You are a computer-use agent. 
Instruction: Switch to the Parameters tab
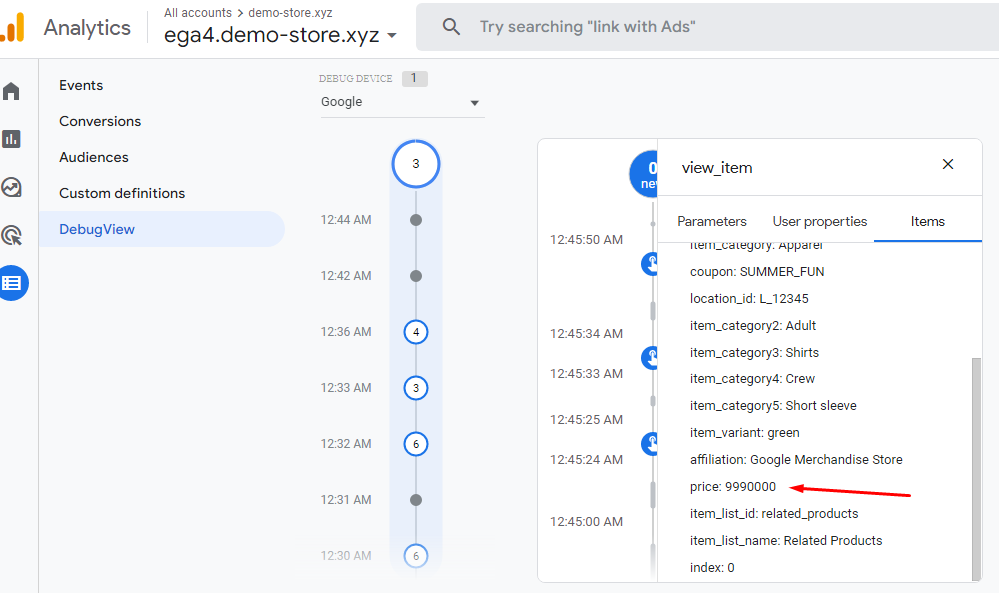[x=712, y=222]
